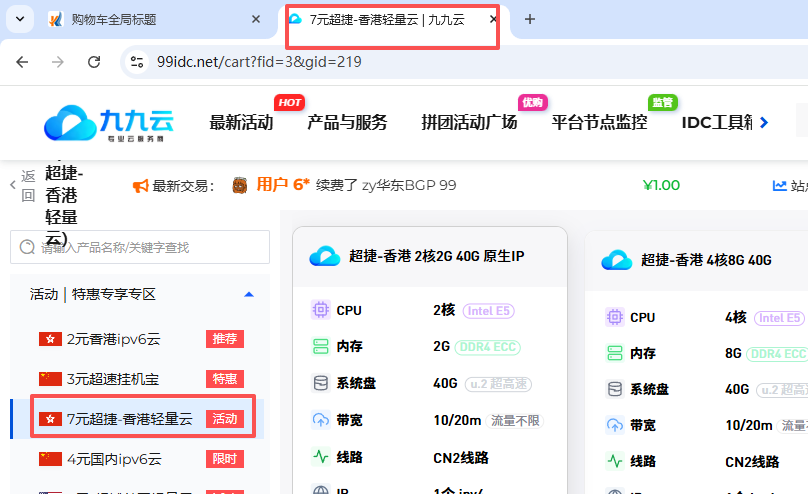The image size is (808, 494).
Task: Open 最新活动 menu
Action: coord(241,123)
